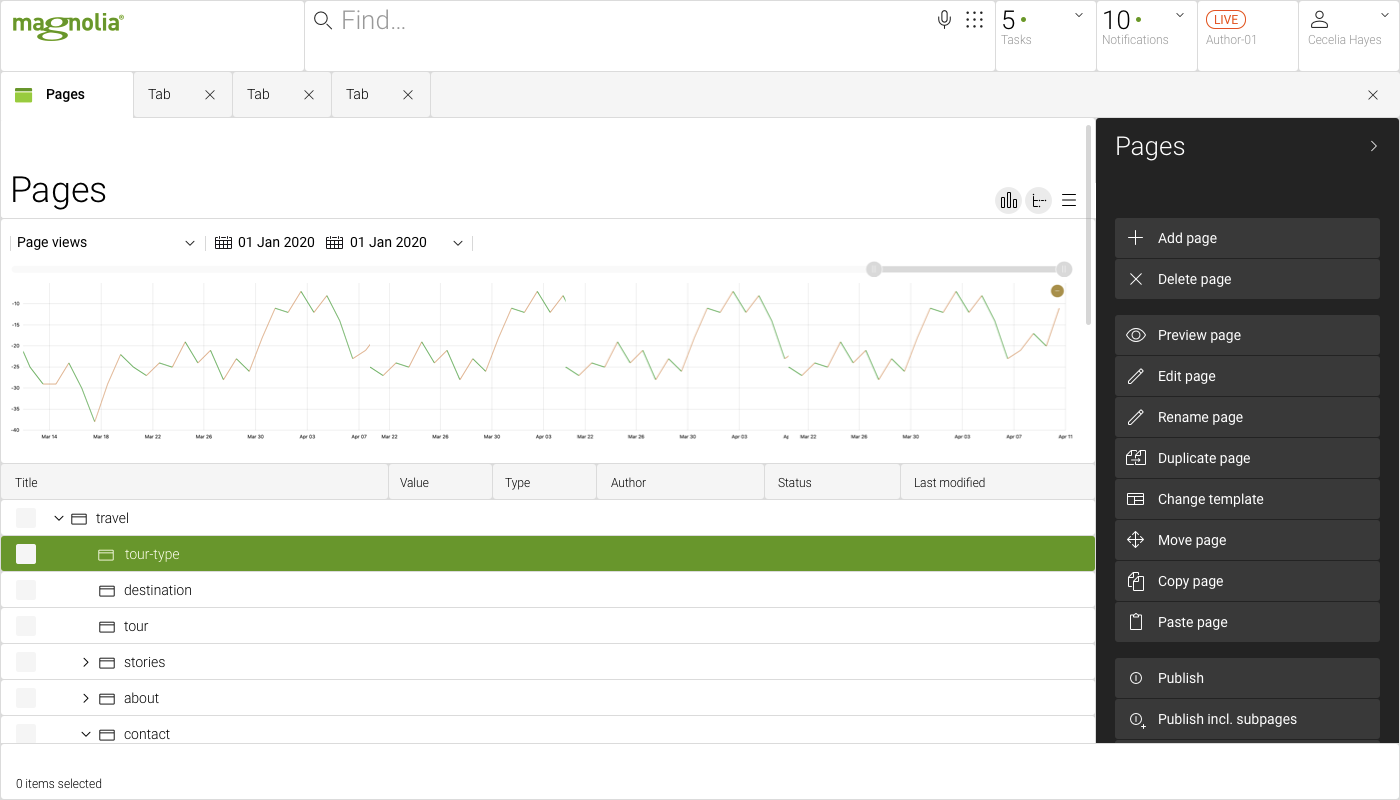
Task: Click the first calendar icon for start date
Action: click(x=222, y=242)
